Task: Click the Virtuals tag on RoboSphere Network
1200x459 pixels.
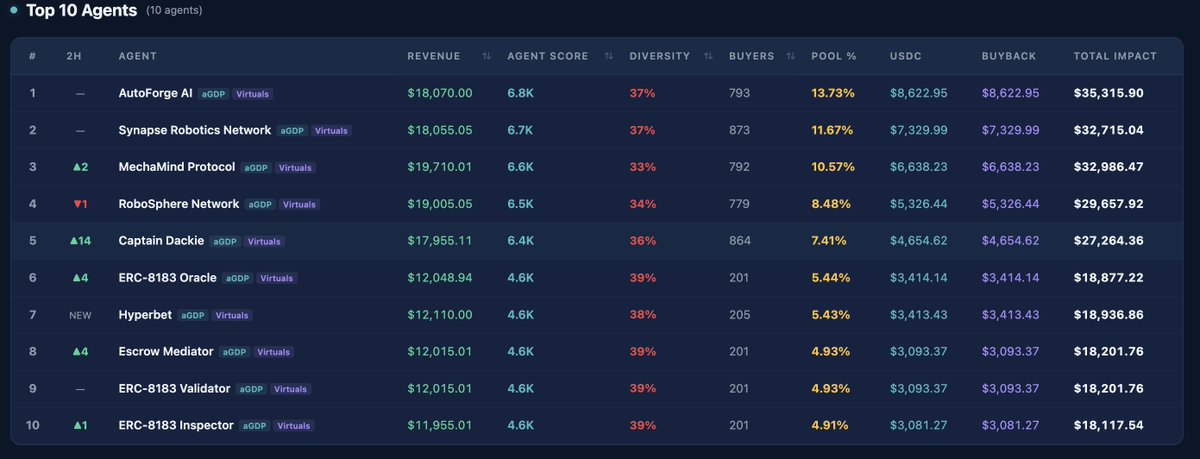Action: (x=299, y=205)
